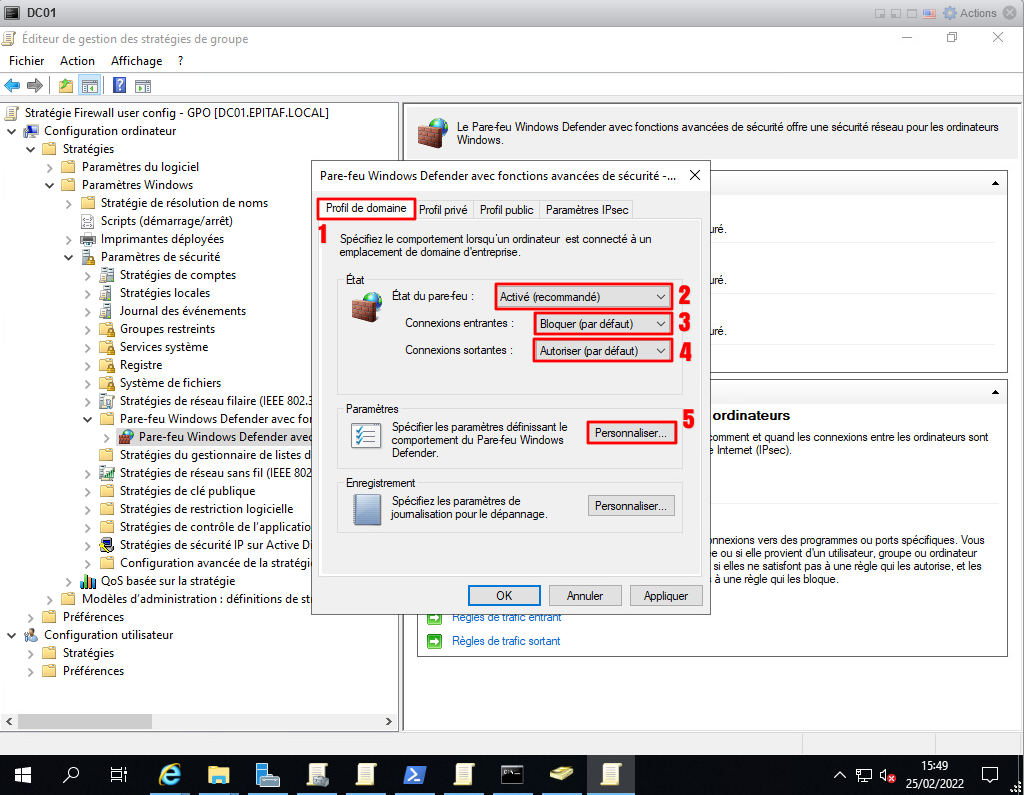Open the Connexions entrantes dropdown
1024x795 pixels.
(x=603, y=324)
